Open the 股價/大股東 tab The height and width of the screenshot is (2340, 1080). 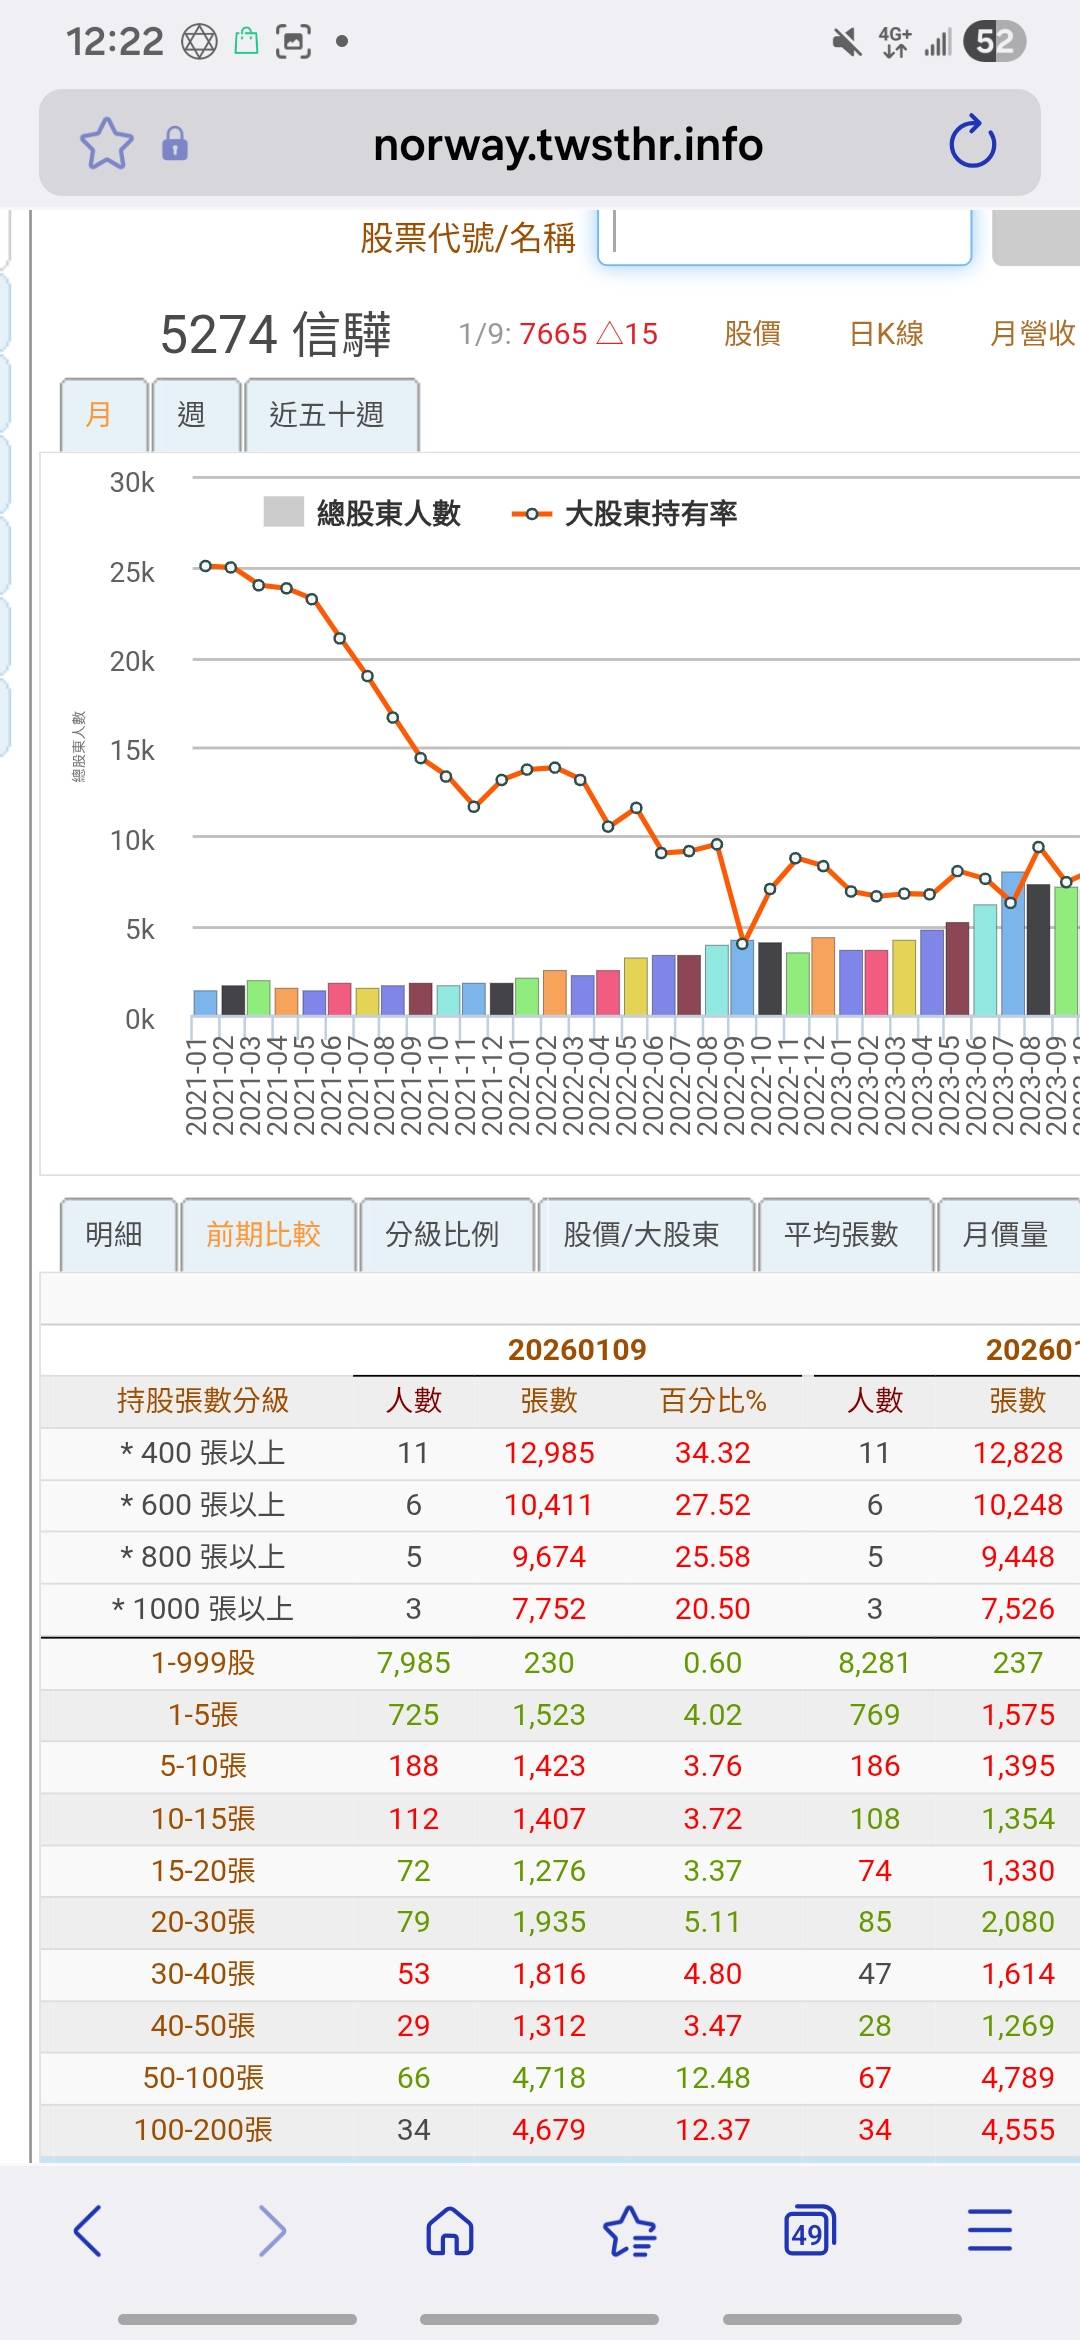[641, 1235]
